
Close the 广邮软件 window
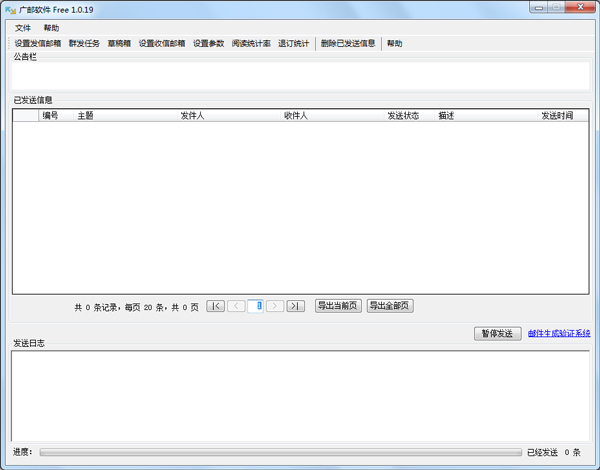[580, 7]
